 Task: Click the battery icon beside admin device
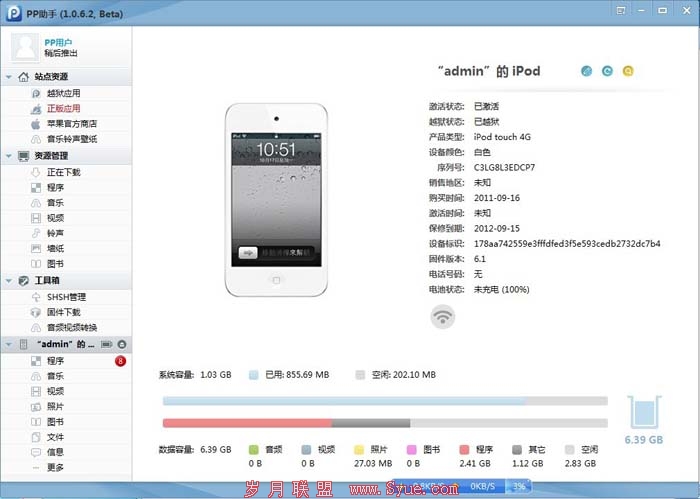tap(106, 344)
